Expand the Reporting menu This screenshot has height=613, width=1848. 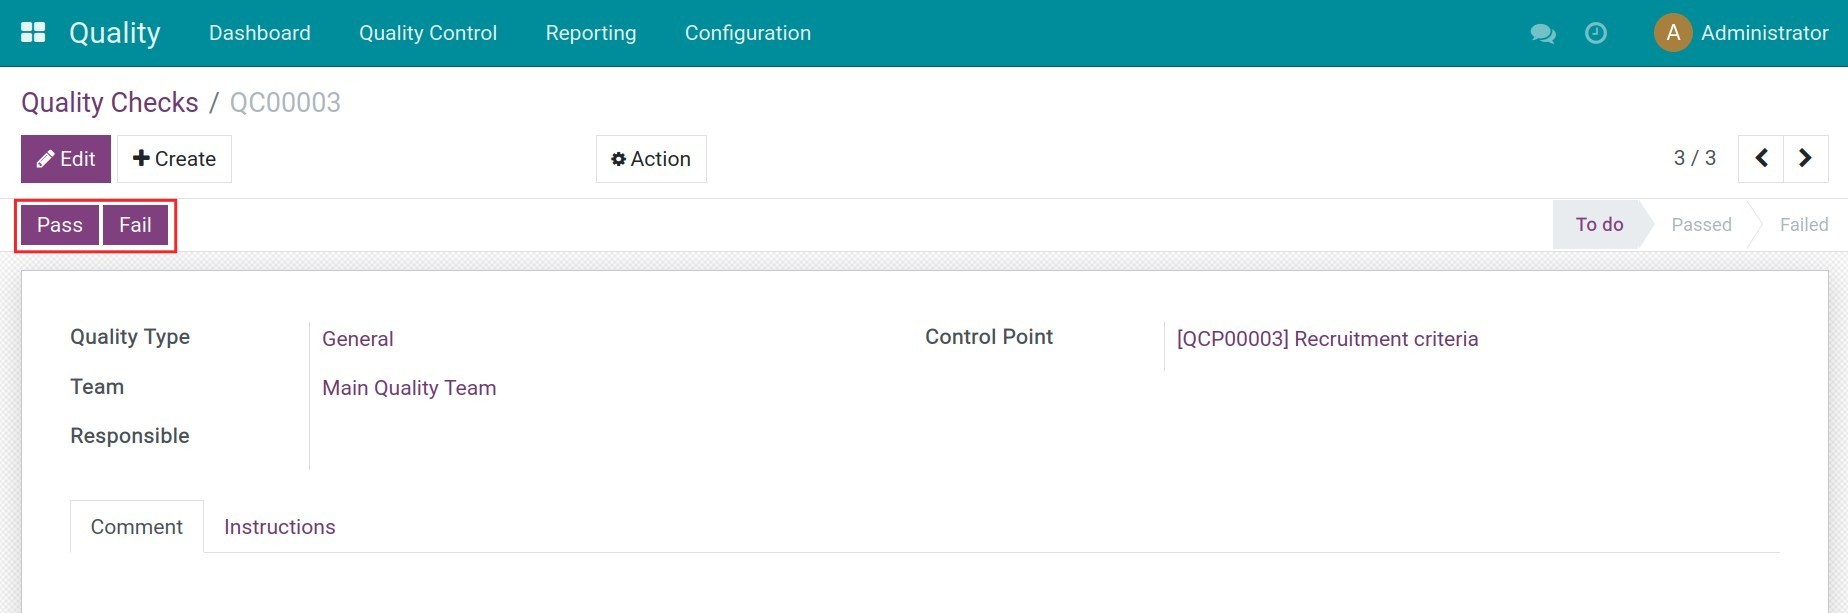pyautogui.click(x=590, y=33)
